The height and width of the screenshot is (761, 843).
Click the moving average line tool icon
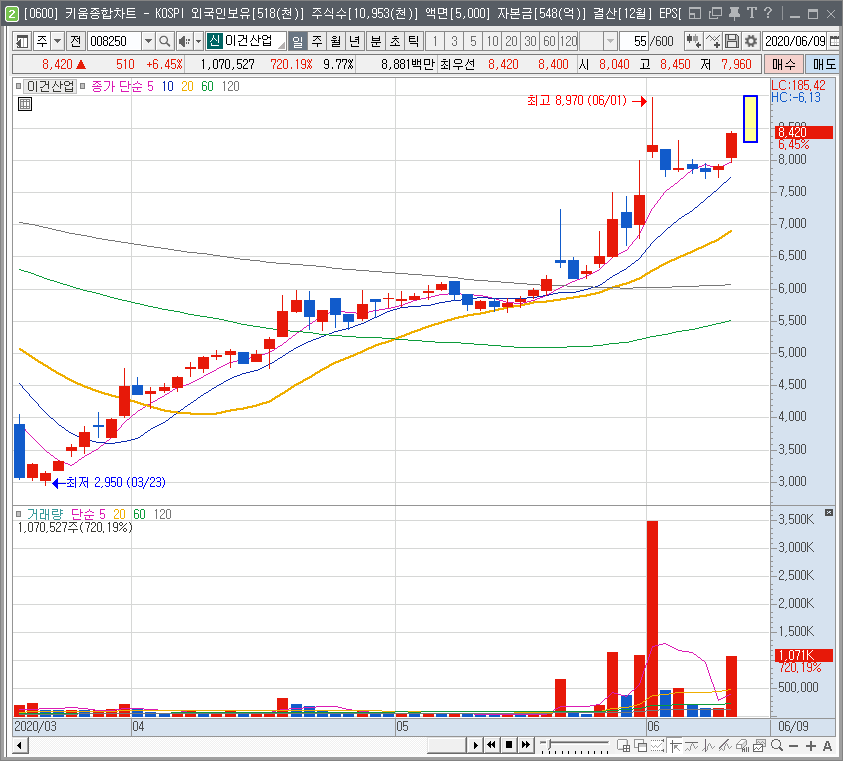[691, 745]
